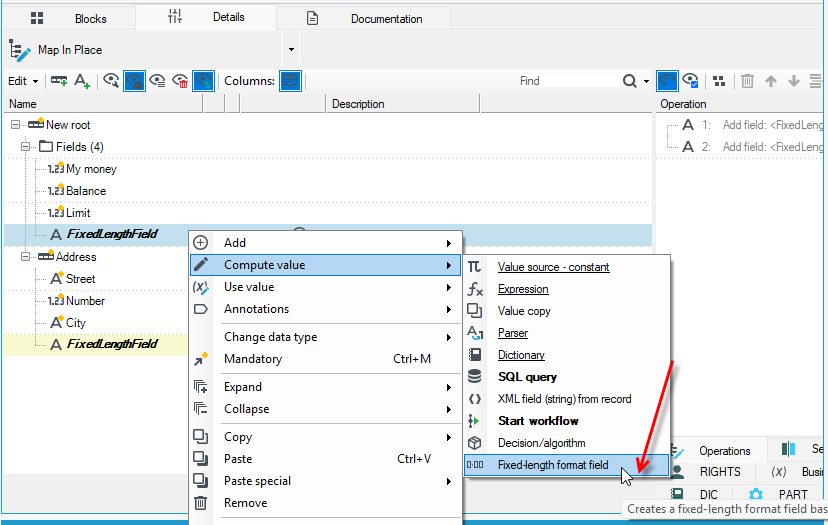Click the trash delete icon in Operation toolbar
The height and width of the screenshot is (525, 828).
point(747,81)
